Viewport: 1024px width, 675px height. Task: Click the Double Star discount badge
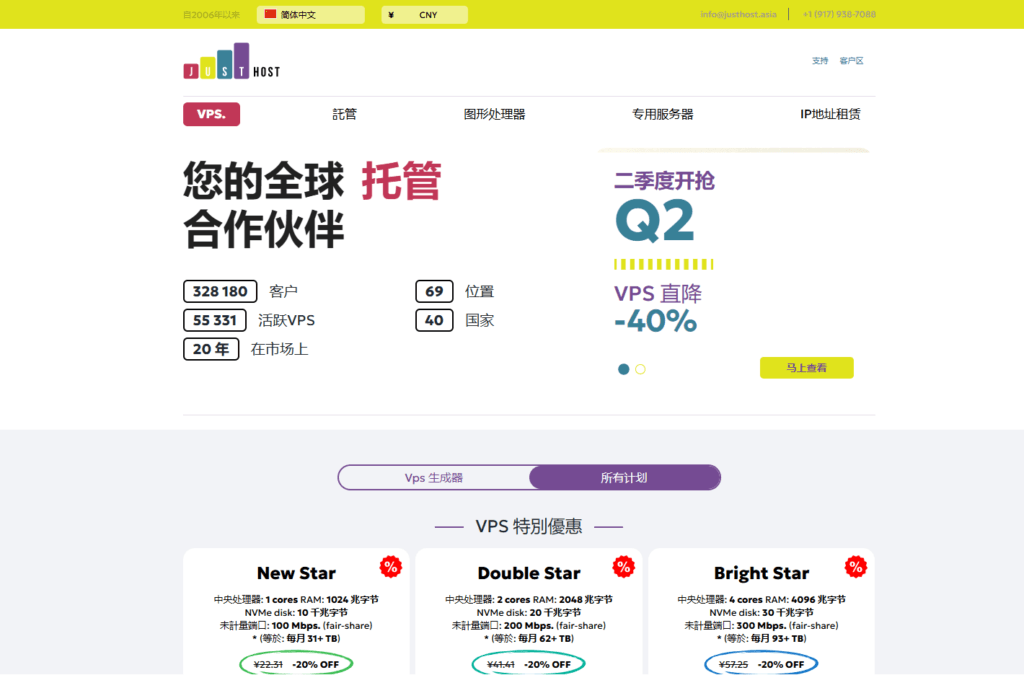click(624, 567)
